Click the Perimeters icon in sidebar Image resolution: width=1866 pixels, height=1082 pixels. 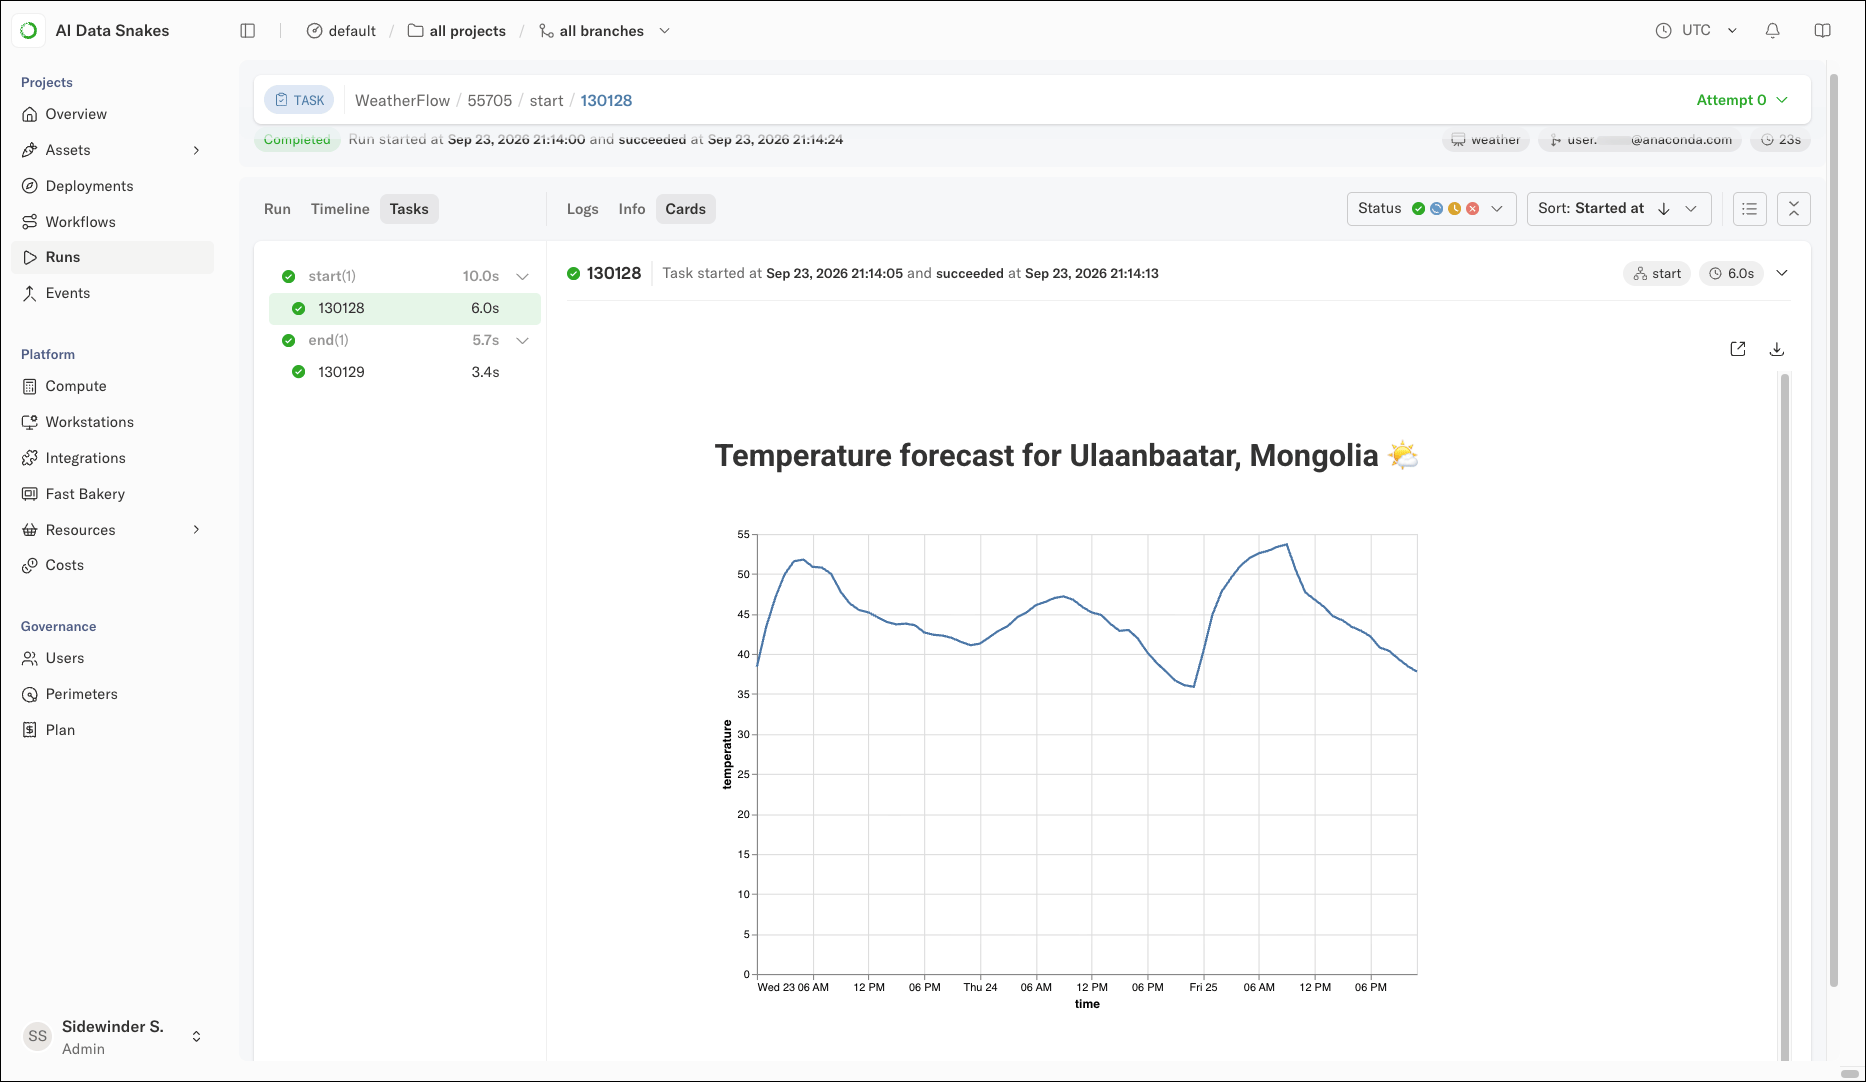tap(30, 694)
